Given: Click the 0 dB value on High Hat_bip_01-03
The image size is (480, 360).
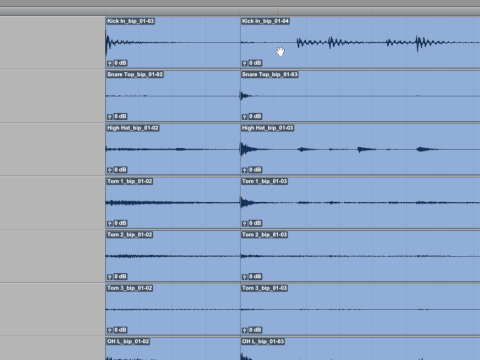Looking at the screenshot, I should 255,170.
